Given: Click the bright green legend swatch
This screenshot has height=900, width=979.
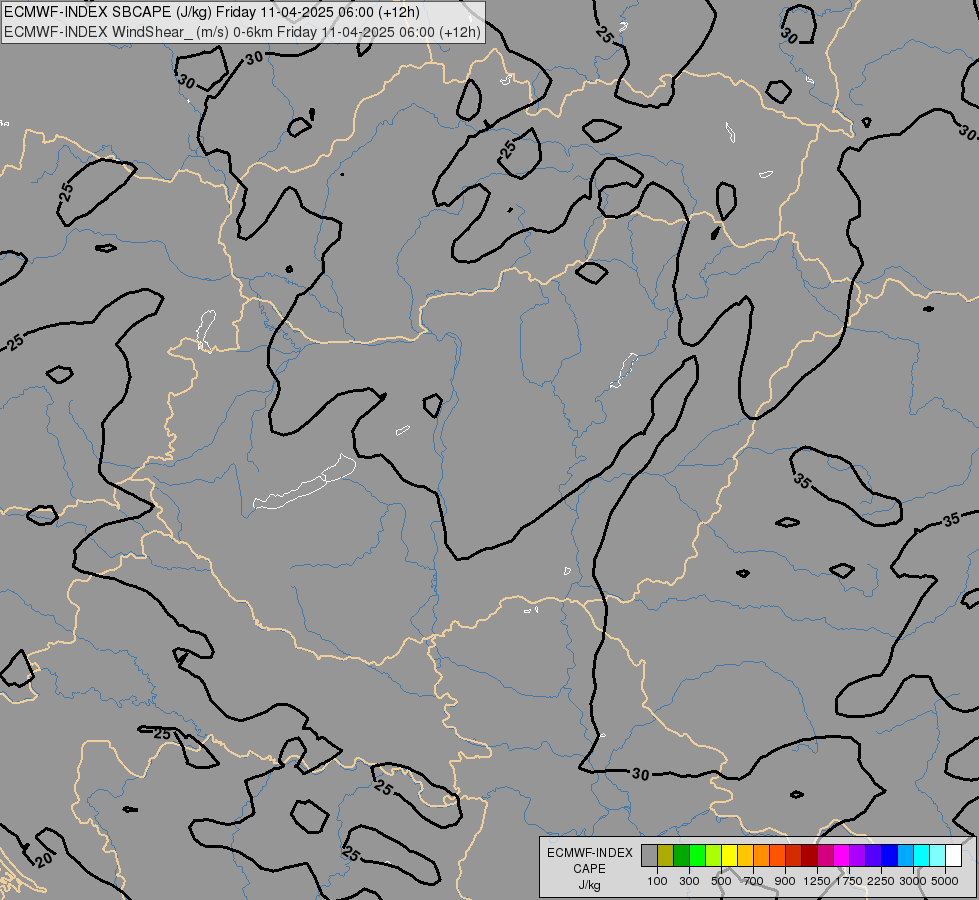Looking at the screenshot, I should pyautogui.click(x=697, y=855).
